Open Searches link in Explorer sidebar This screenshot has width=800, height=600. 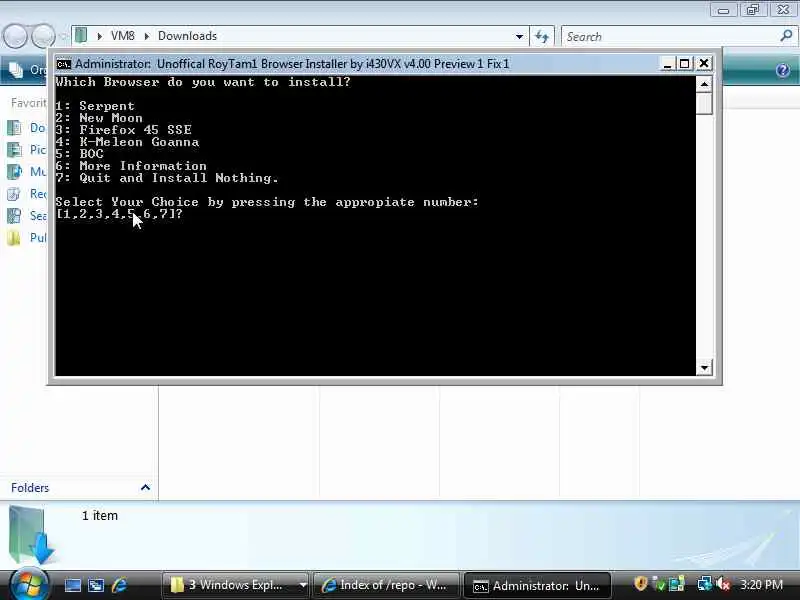[27, 216]
